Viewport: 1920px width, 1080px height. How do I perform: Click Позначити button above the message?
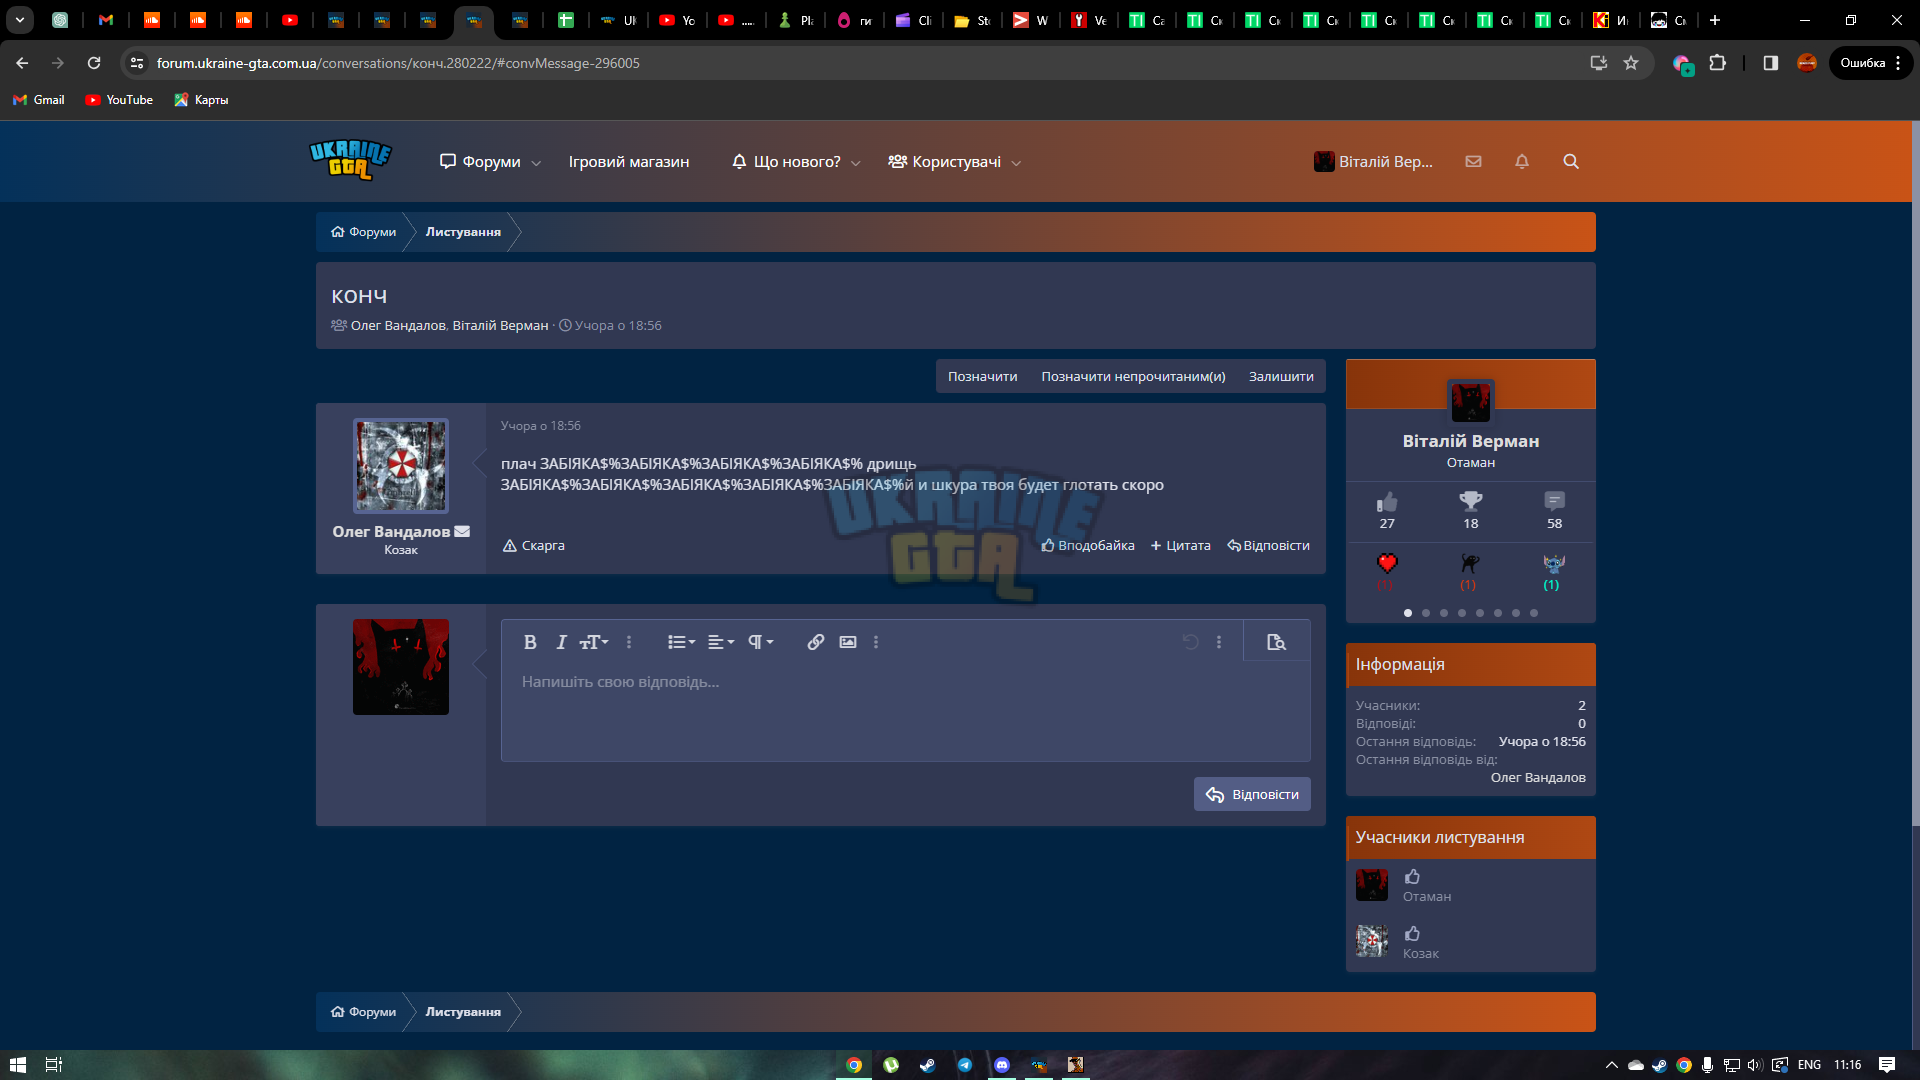pos(982,376)
